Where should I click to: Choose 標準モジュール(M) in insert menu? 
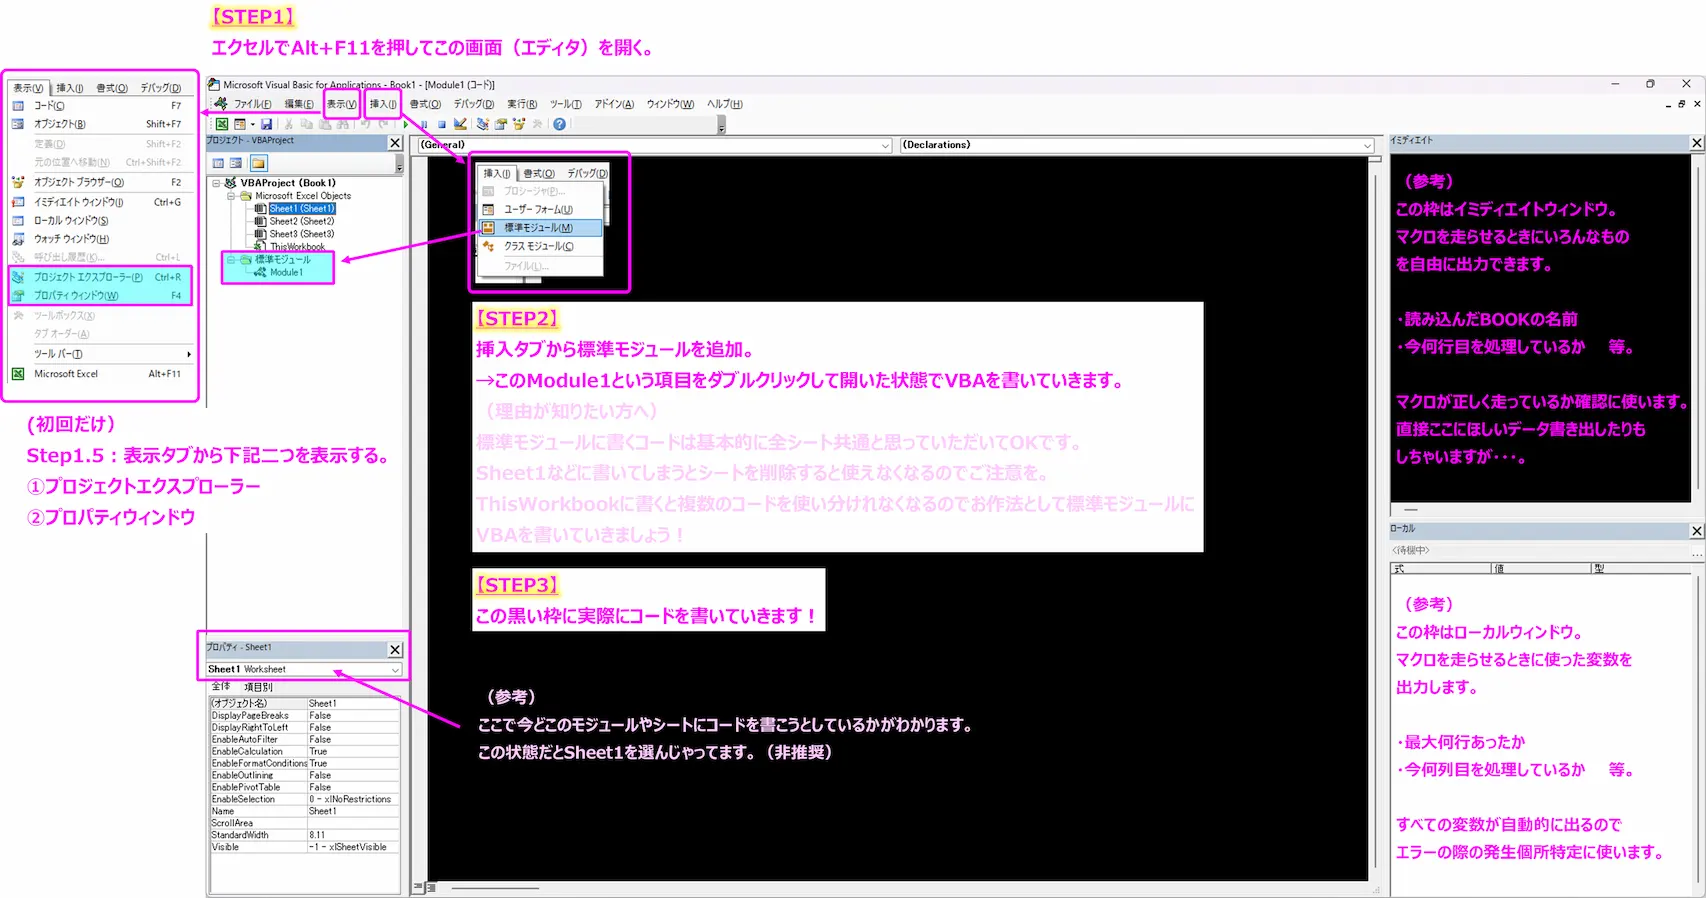tap(541, 228)
